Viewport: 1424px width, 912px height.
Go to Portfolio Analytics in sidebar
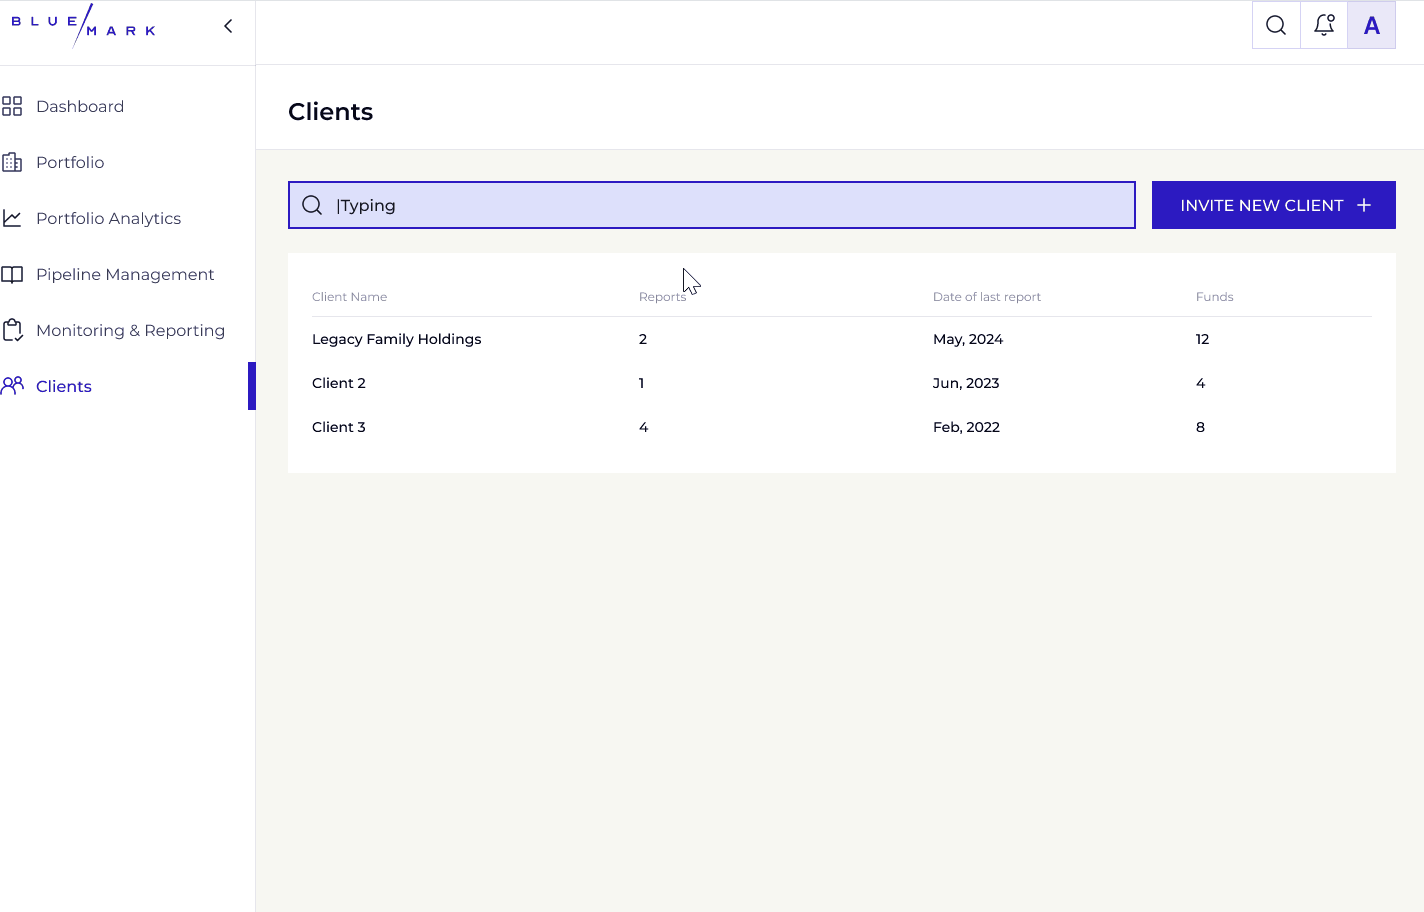pos(108,218)
